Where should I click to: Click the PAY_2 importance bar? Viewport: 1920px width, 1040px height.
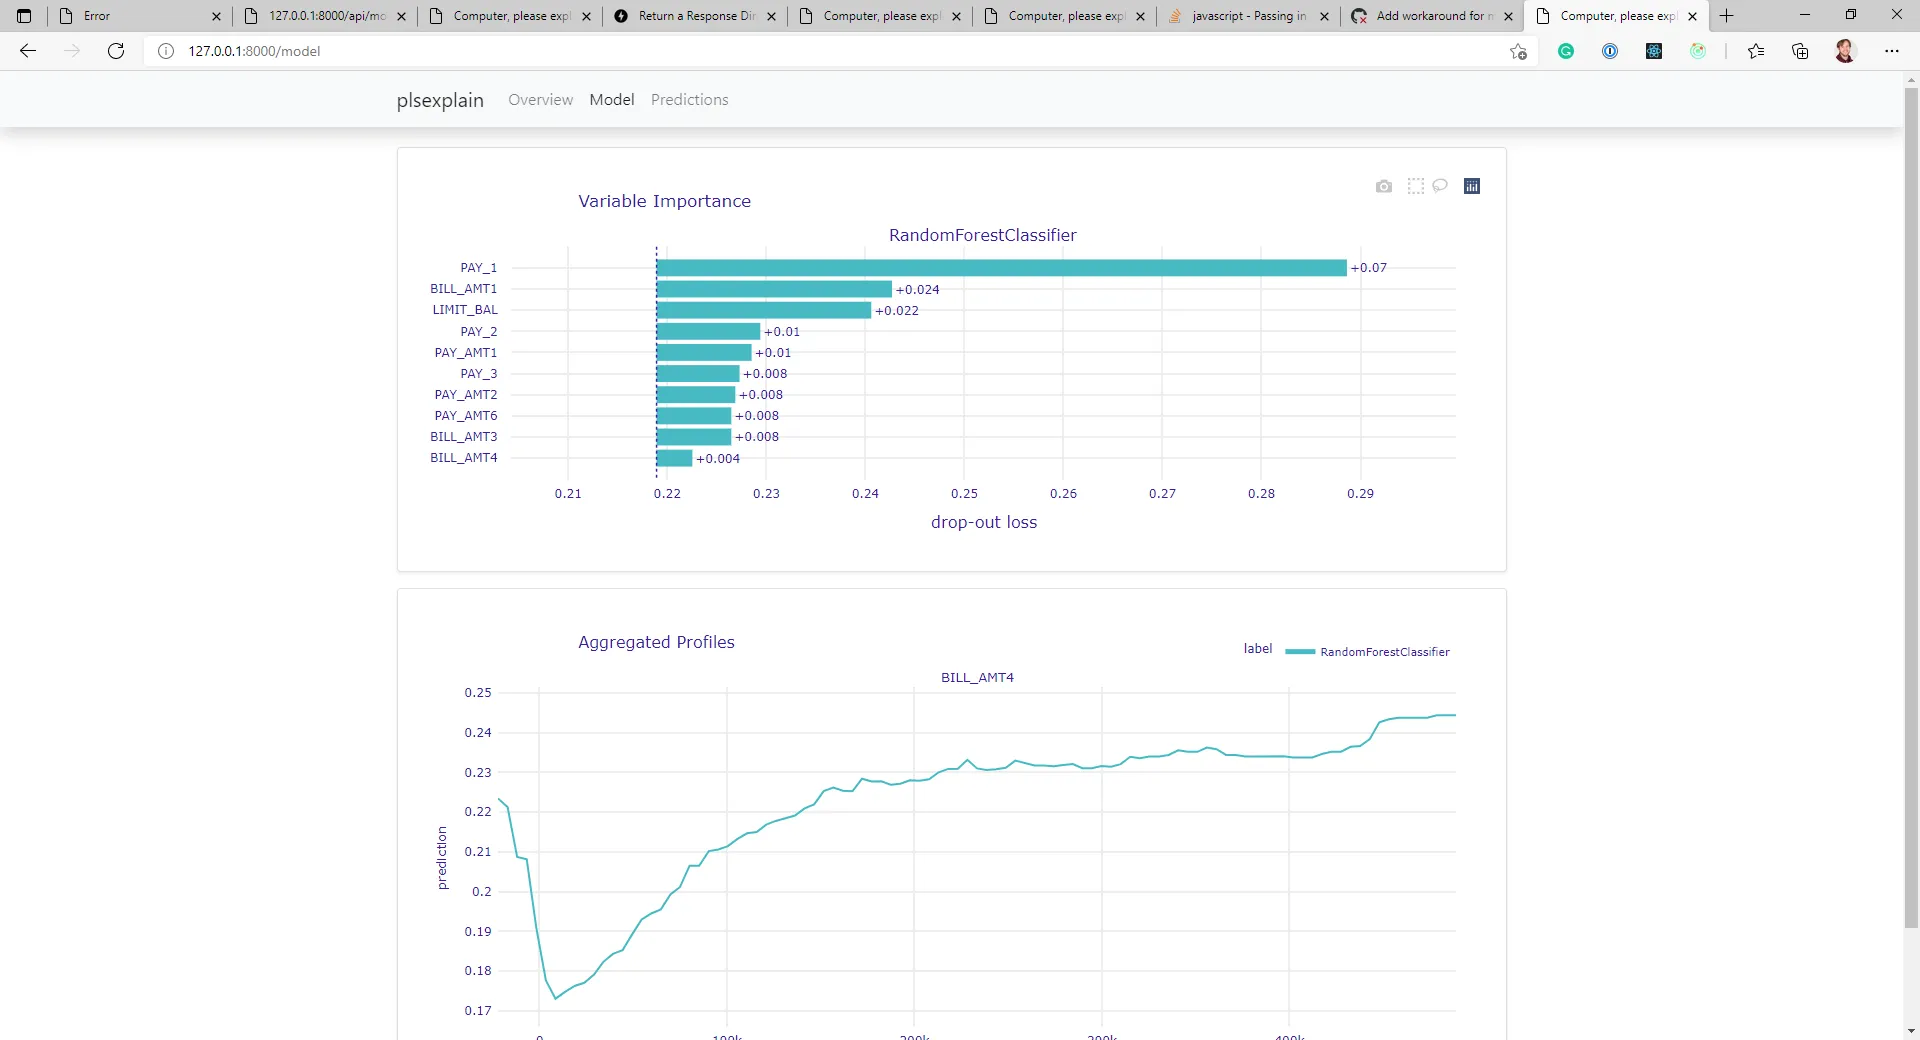coord(708,331)
